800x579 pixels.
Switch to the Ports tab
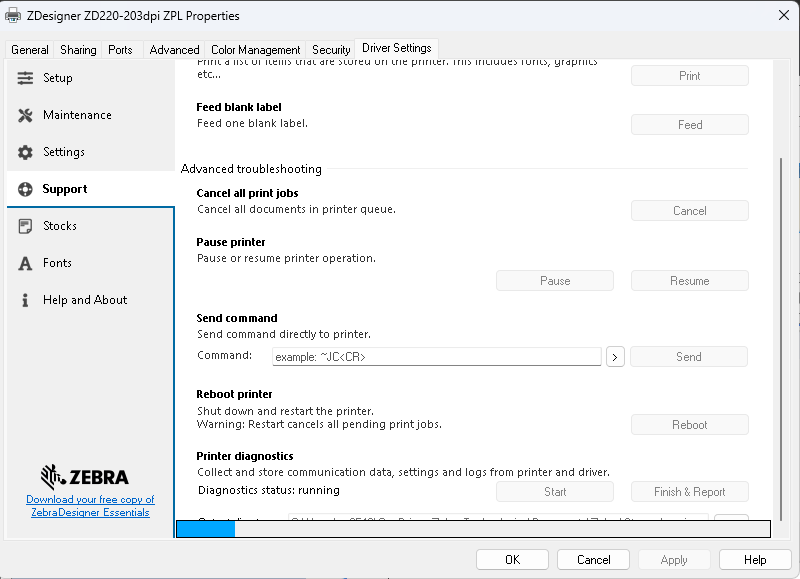[120, 48]
